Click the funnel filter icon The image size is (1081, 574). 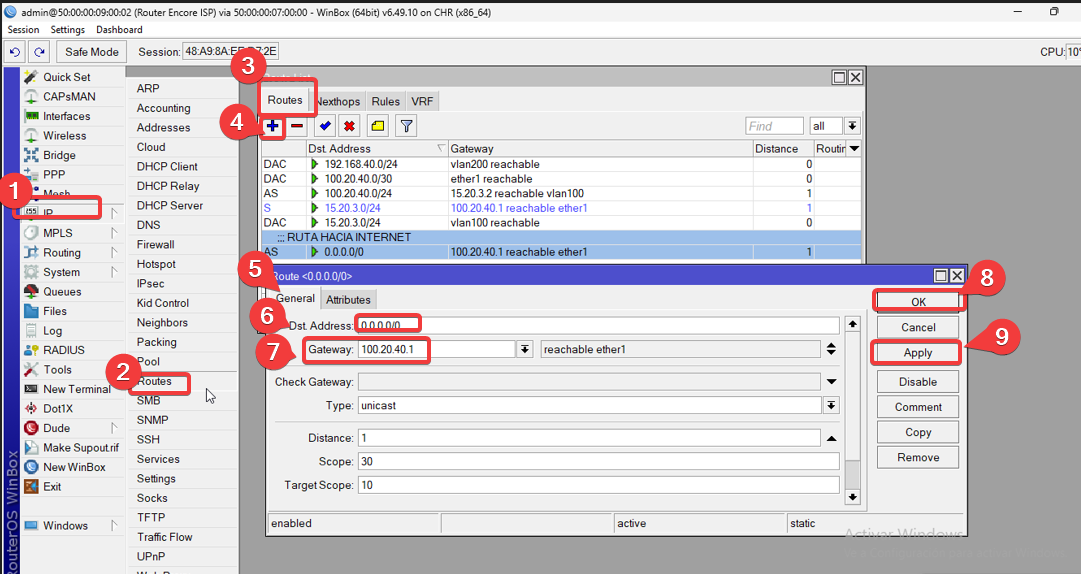pyautogui.click(x=406, y=126)
